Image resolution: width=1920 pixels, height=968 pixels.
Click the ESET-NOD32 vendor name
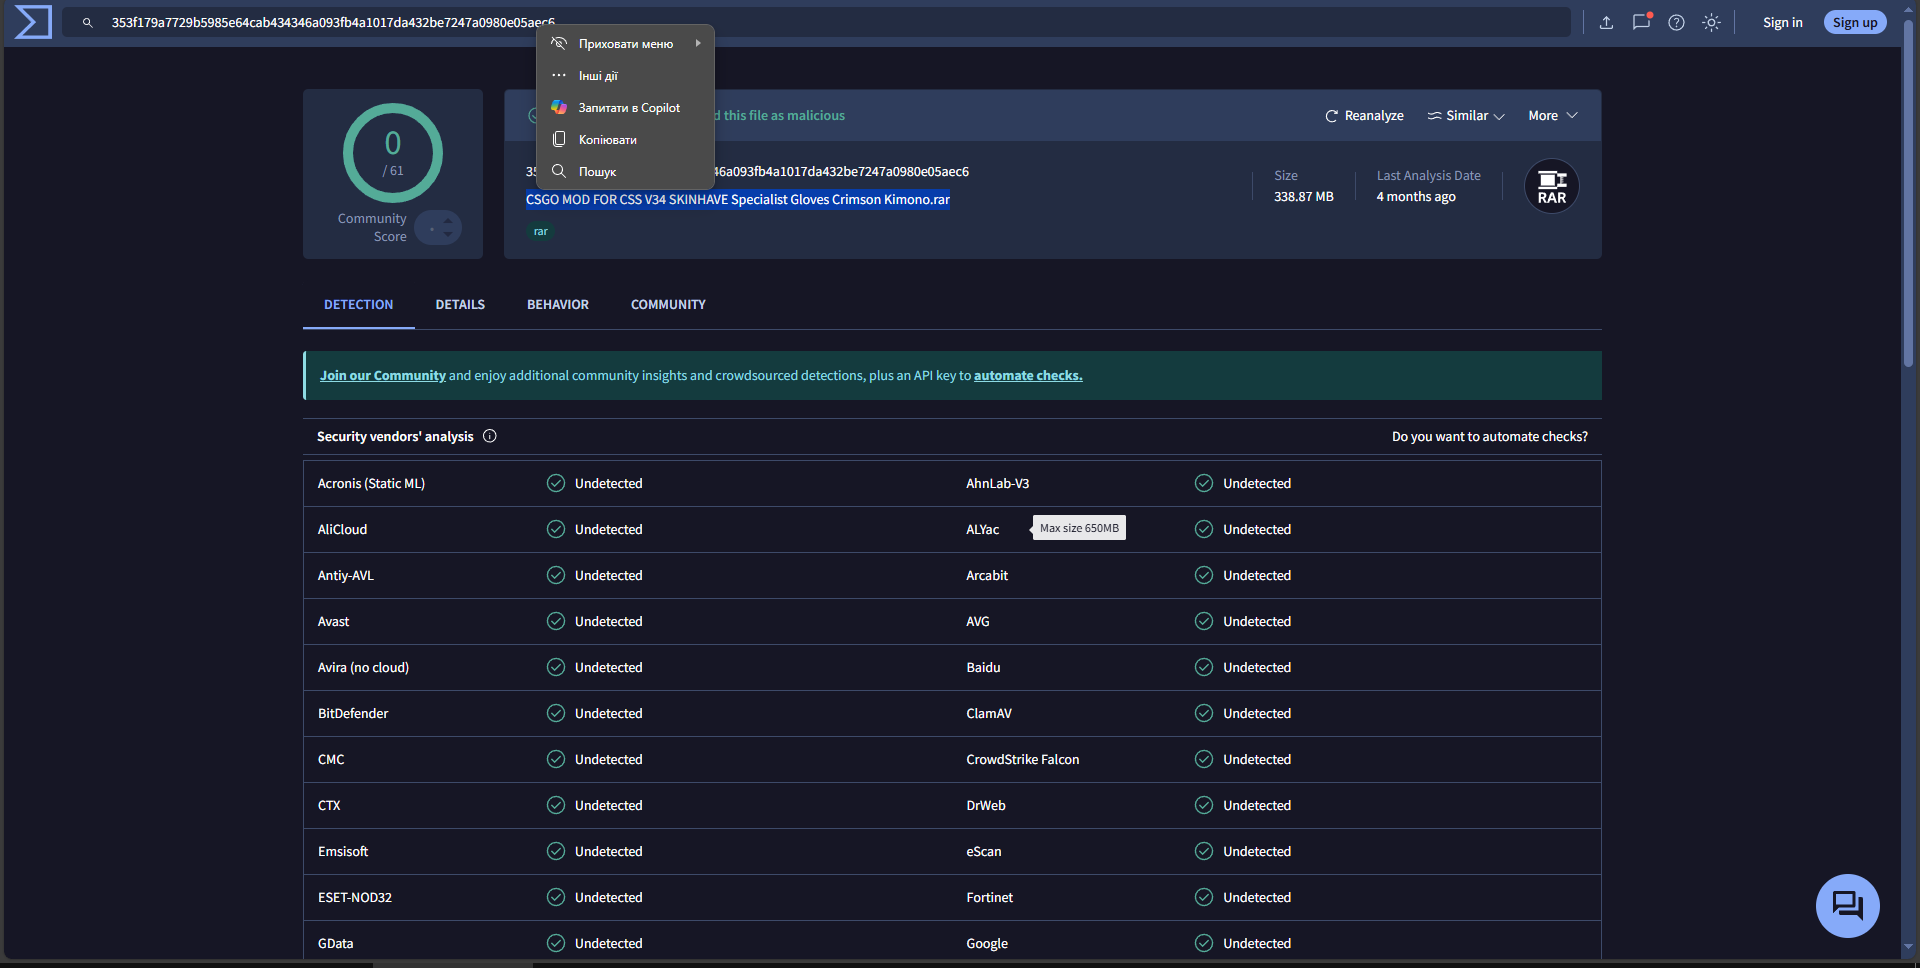coord(355,898)
